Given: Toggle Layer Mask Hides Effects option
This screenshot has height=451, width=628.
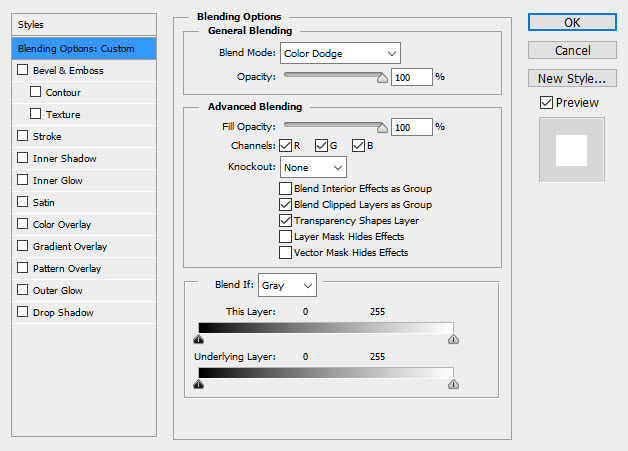Looking at the screenshot, I should (286, 237).
